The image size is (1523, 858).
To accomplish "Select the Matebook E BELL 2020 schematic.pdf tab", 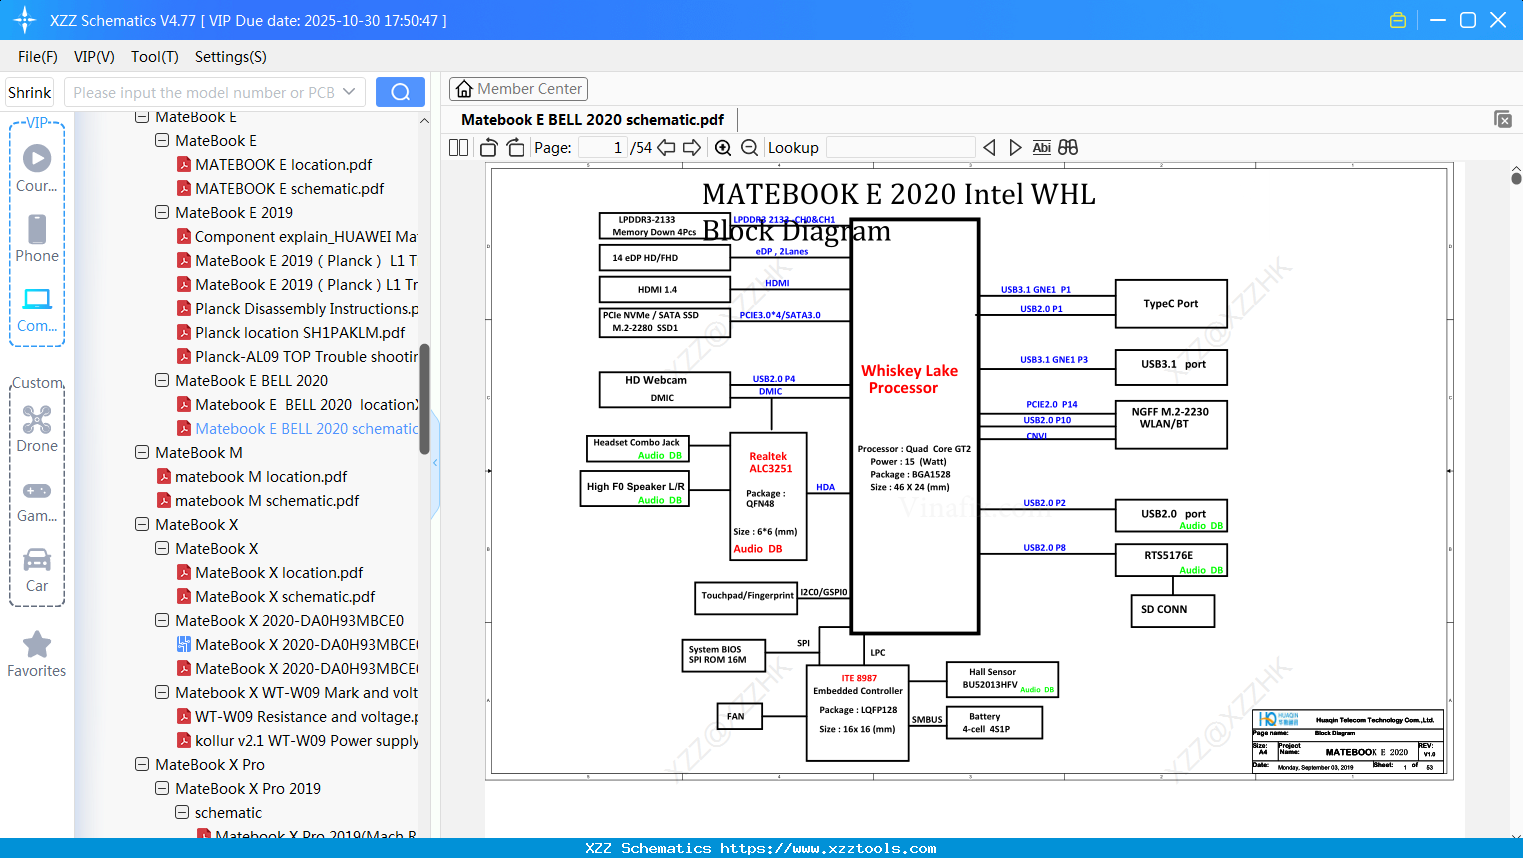I will (592, 120).
